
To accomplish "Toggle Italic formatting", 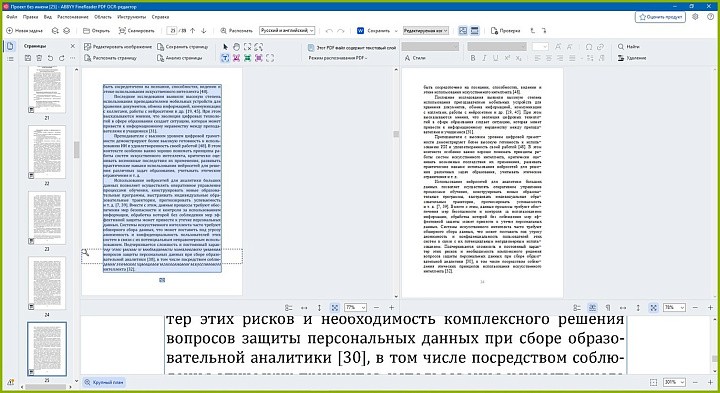I will tap(484, 58).
